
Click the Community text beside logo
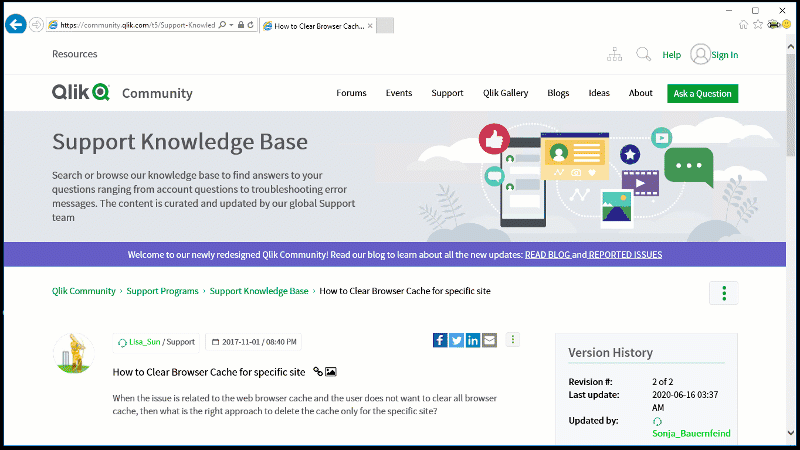(x=157, y=93)
